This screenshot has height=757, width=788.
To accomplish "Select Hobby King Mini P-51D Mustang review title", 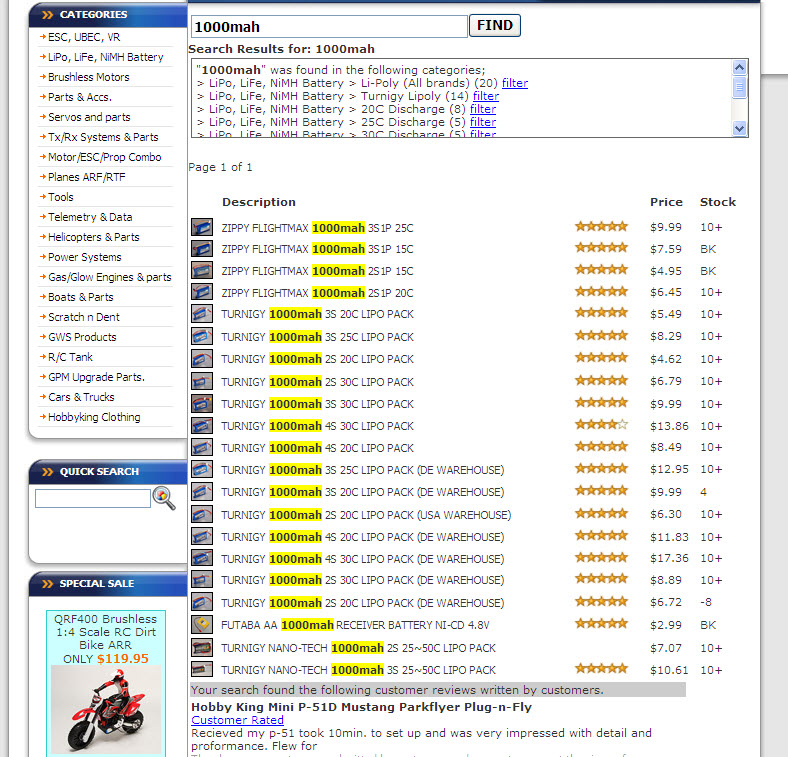I will (361, 707).
